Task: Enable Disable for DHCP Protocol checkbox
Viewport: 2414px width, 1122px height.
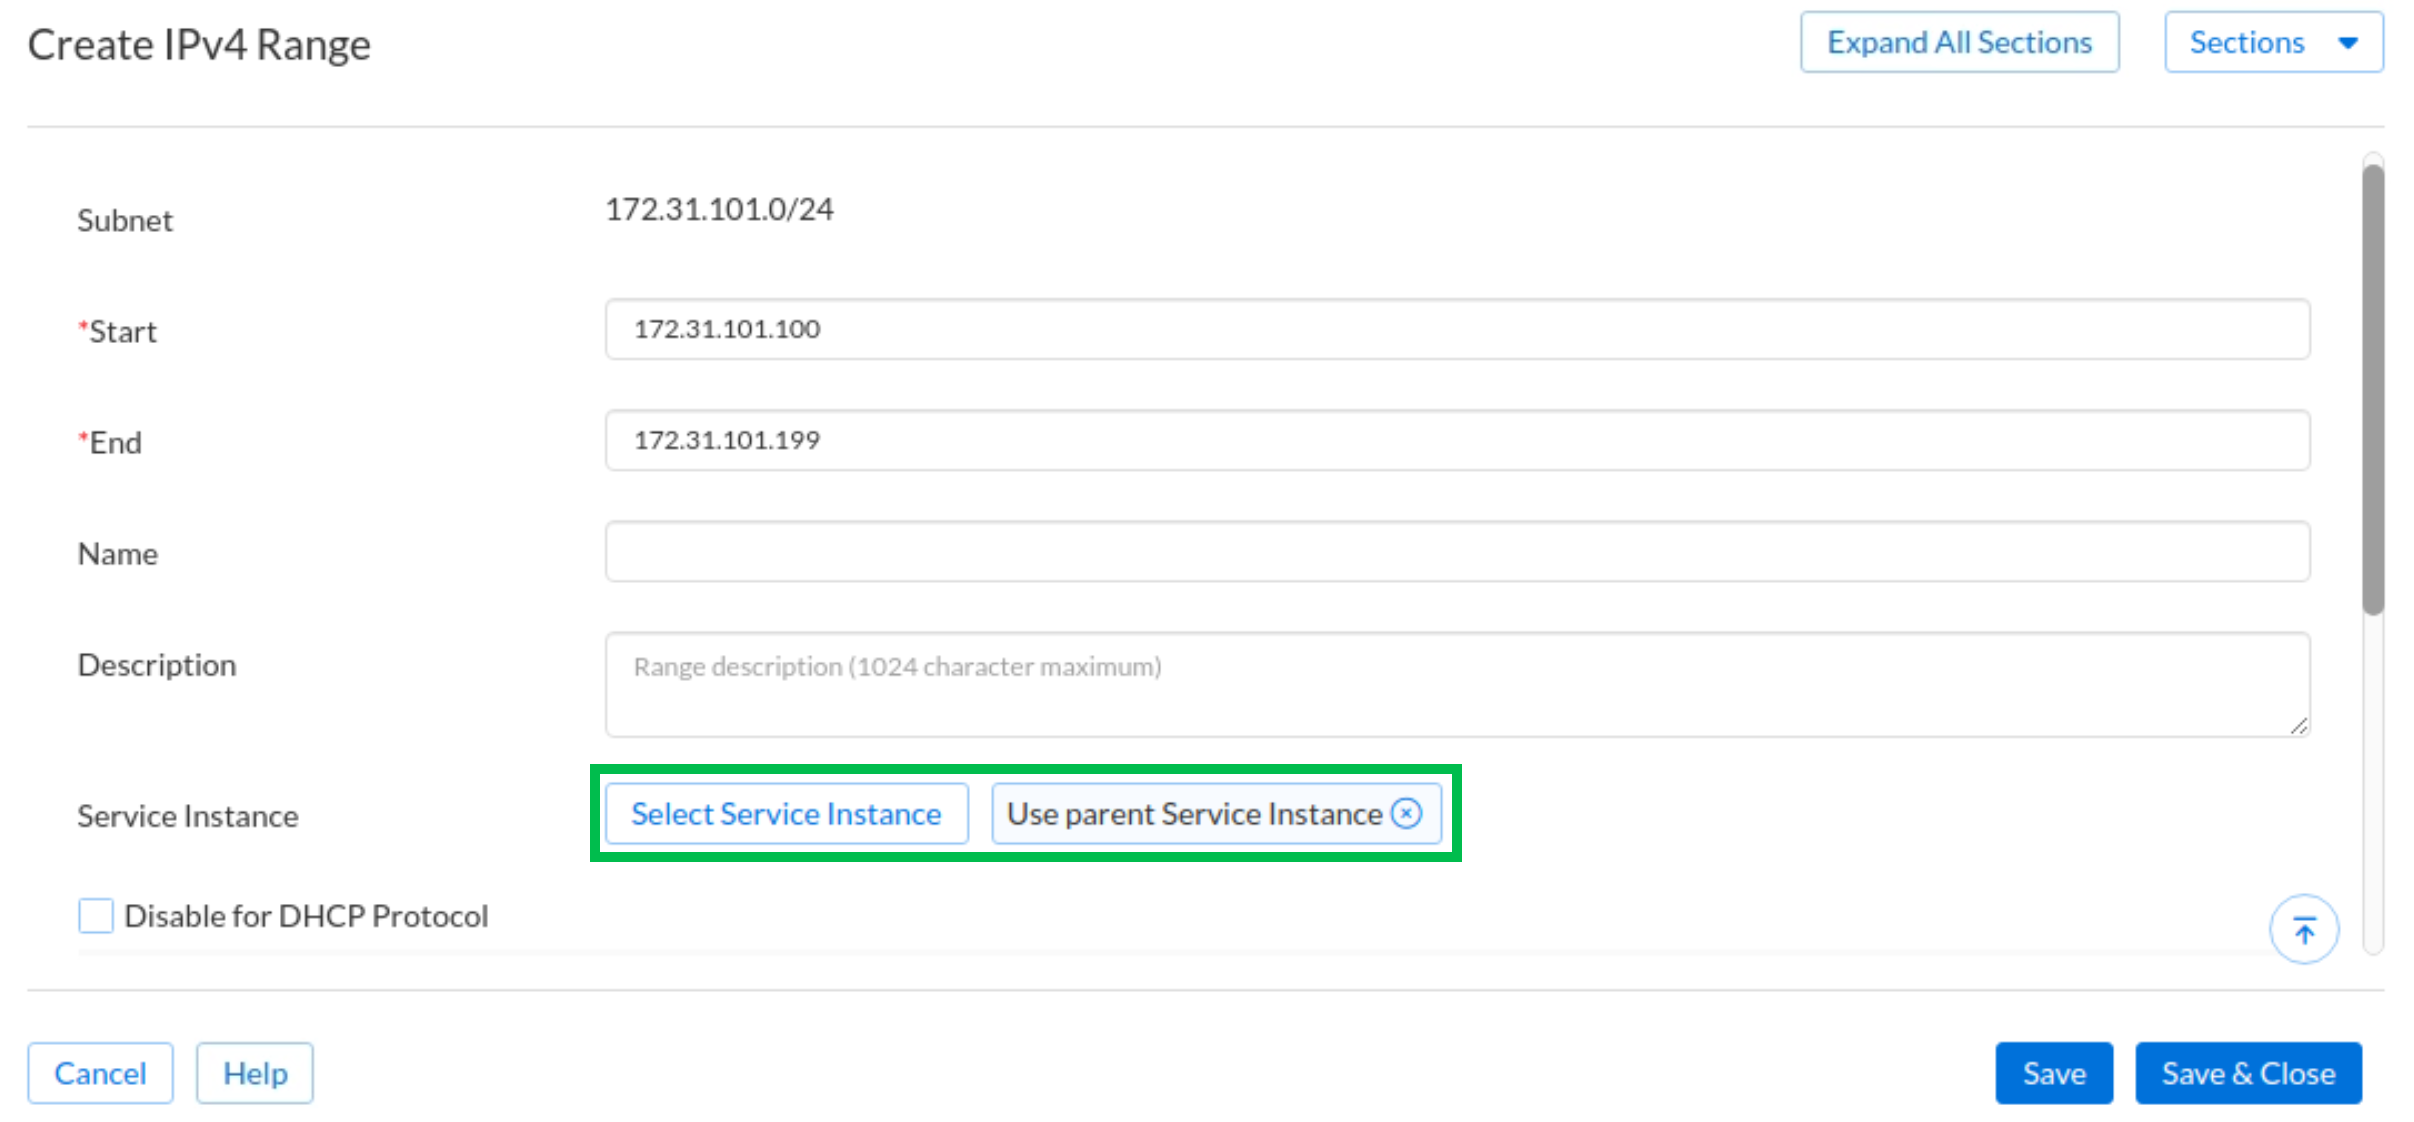Action: tap(96, 915)
